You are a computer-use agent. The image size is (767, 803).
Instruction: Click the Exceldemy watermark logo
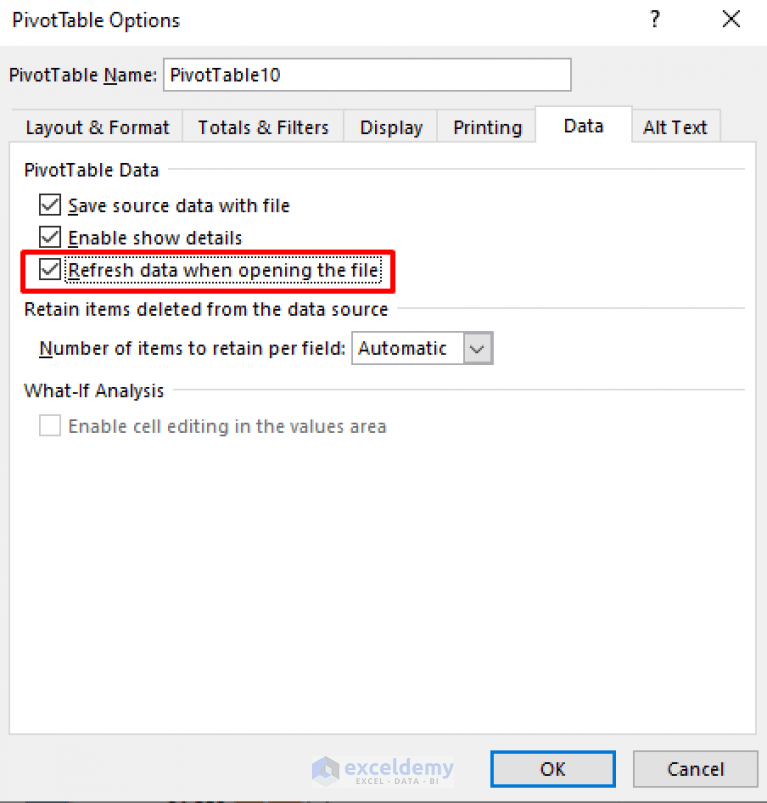click(383, 769)
